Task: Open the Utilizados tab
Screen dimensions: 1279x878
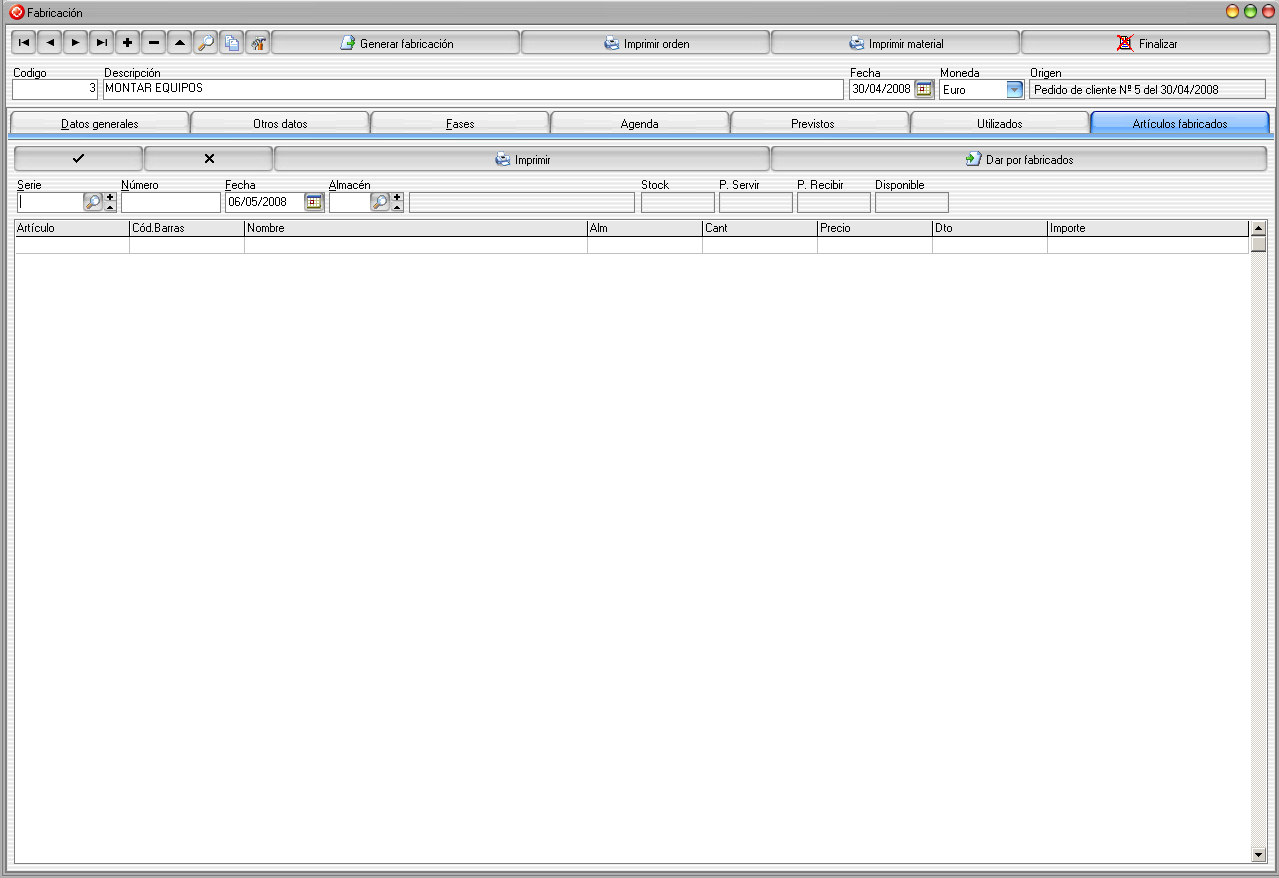Action: [999, 124]
